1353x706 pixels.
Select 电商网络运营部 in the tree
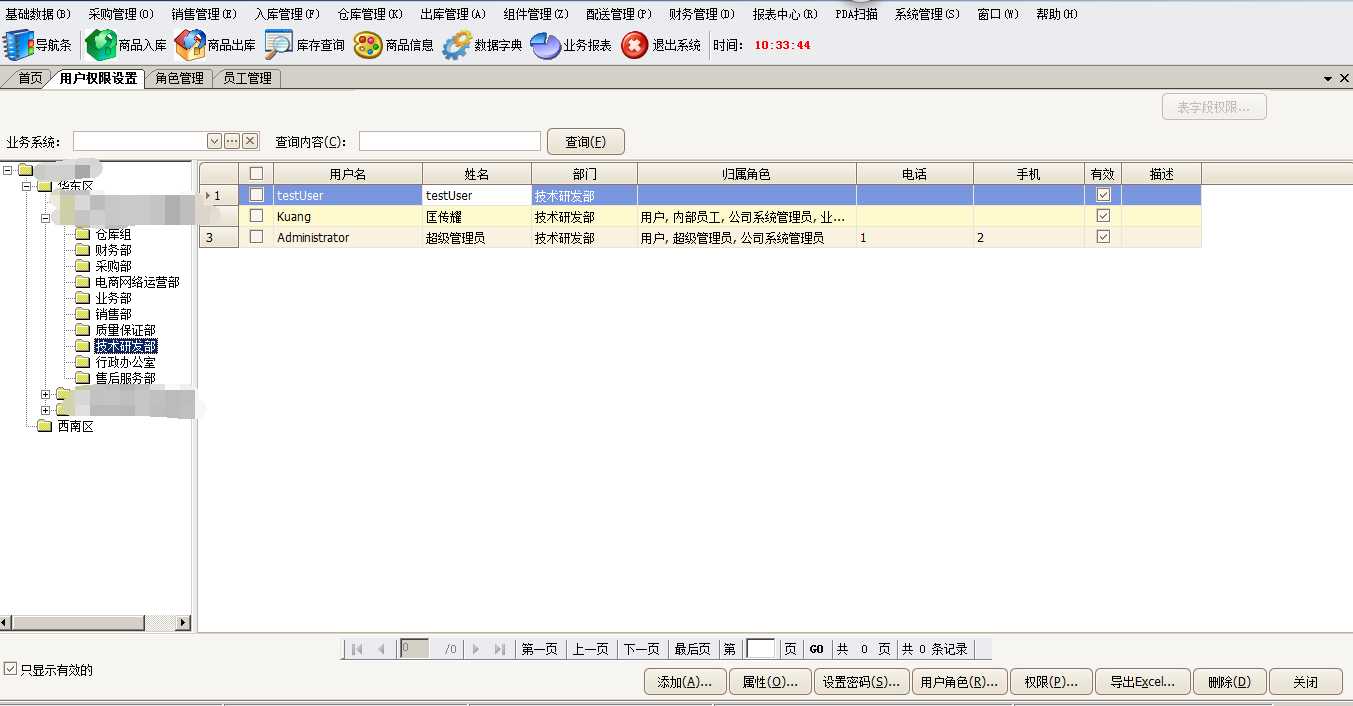pyautogui.click(x=137, y=282)
